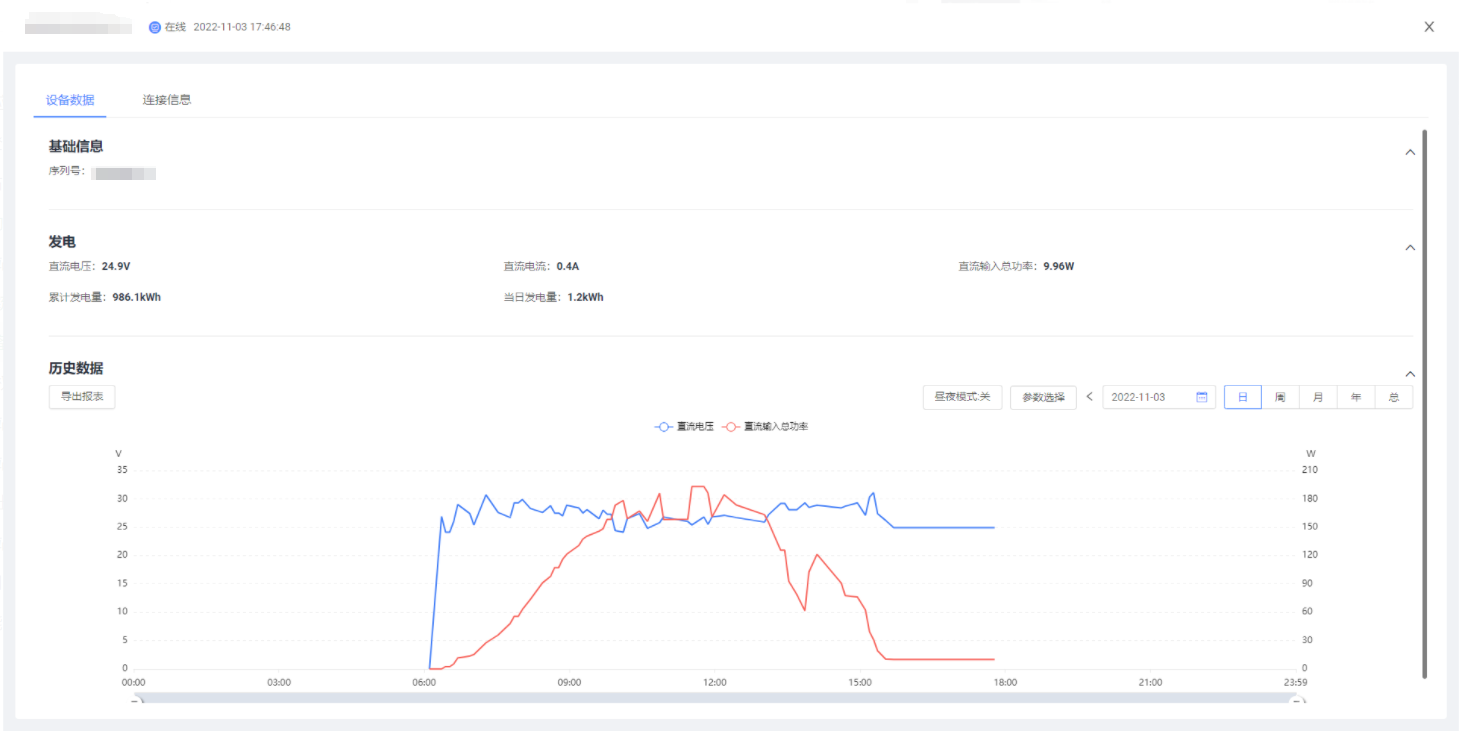Screen dimensions: 1459x731
Task: Select 总 total range
Action: tap(1394, 397)
